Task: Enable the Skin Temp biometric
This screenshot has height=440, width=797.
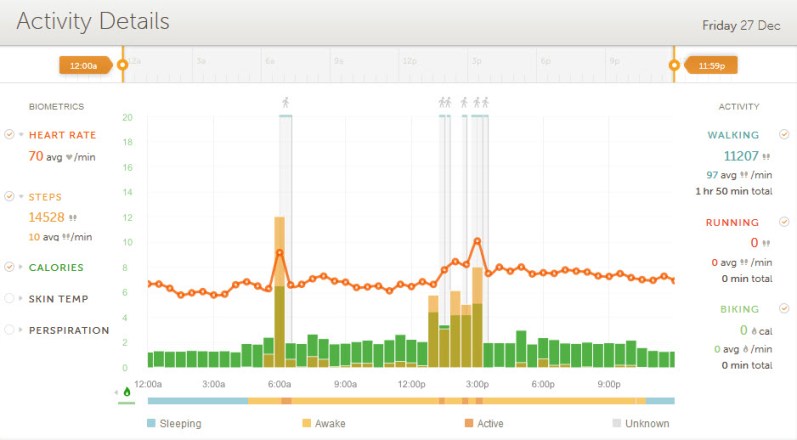Action: point(10,298)
